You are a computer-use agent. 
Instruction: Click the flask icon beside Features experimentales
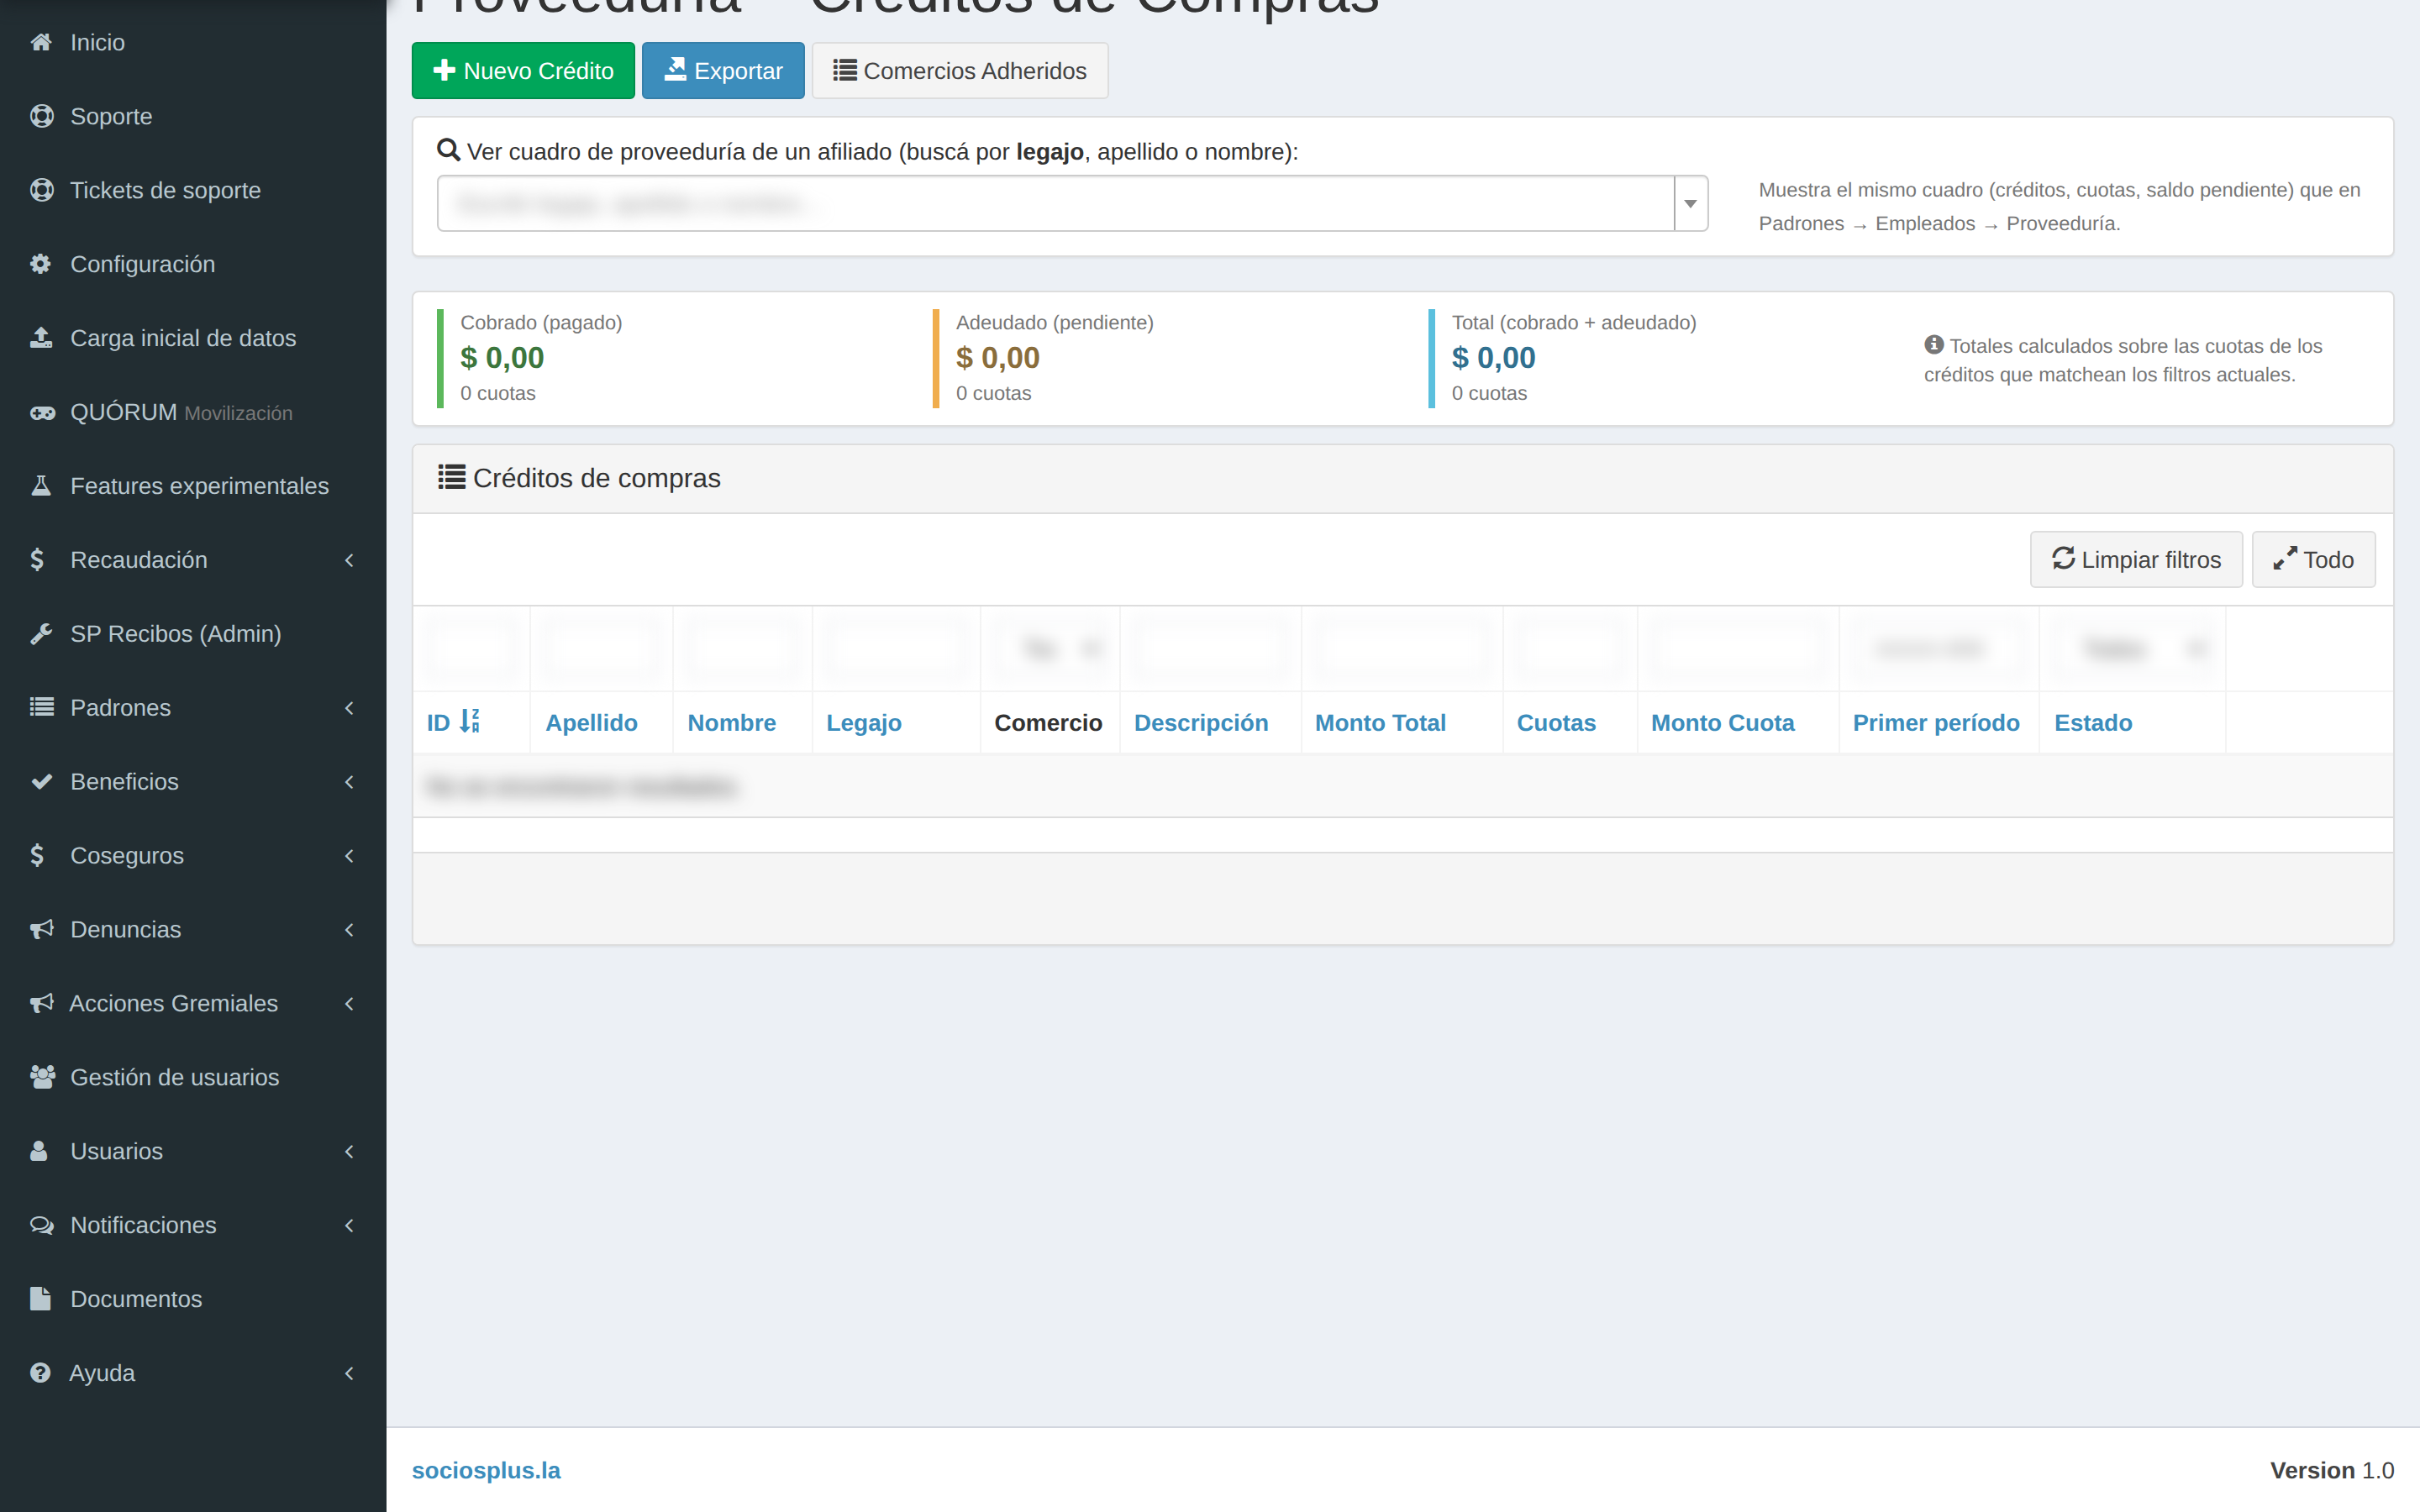coord(41,486)
